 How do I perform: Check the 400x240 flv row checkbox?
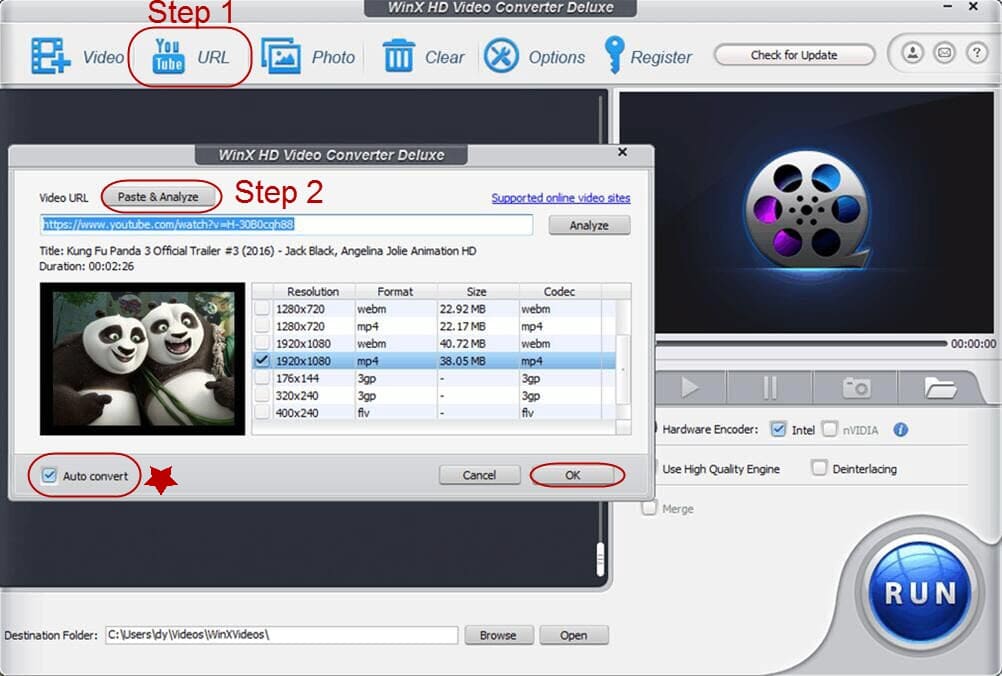pos(262,412)
